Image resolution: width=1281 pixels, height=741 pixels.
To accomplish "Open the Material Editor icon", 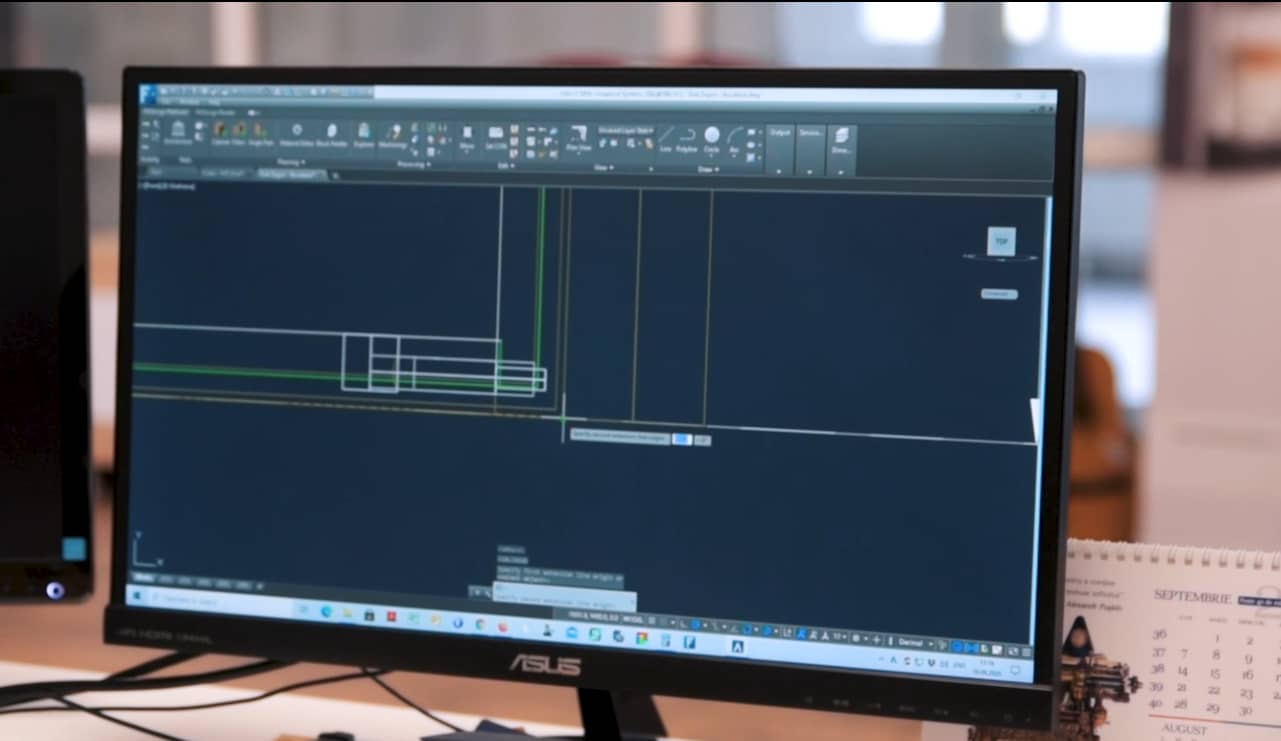I will [x=297, y=134].
